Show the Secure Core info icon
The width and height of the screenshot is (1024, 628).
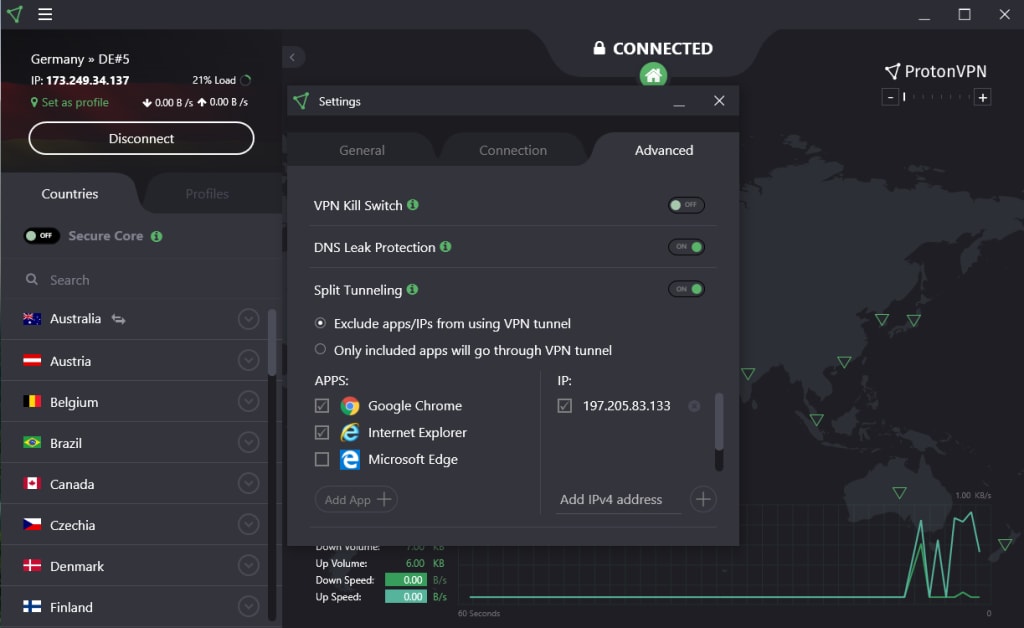pos(157,236)
